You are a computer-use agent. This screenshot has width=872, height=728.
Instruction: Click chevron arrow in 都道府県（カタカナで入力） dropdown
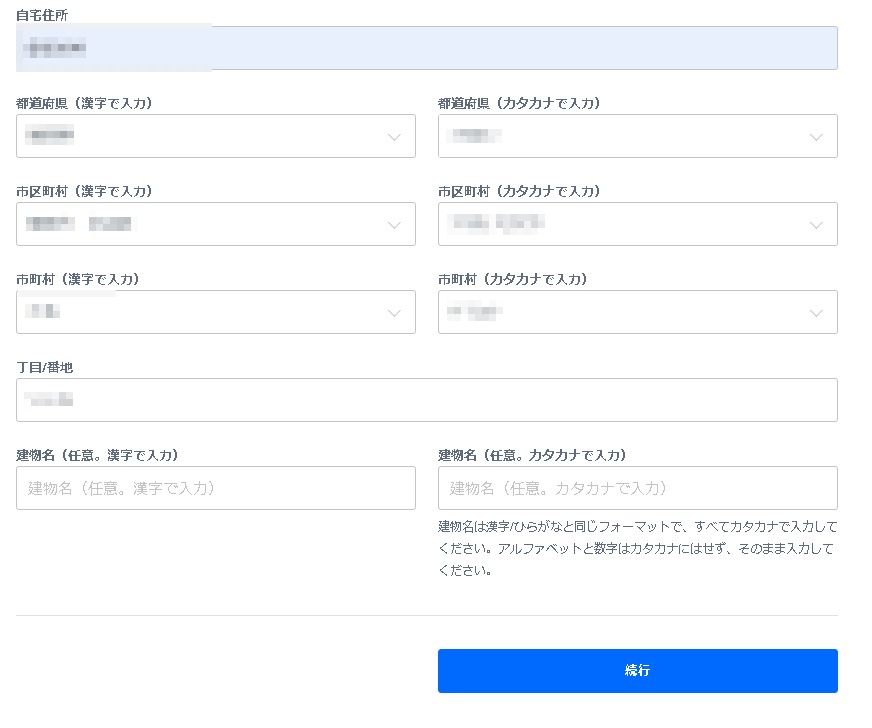coord(816,137)
